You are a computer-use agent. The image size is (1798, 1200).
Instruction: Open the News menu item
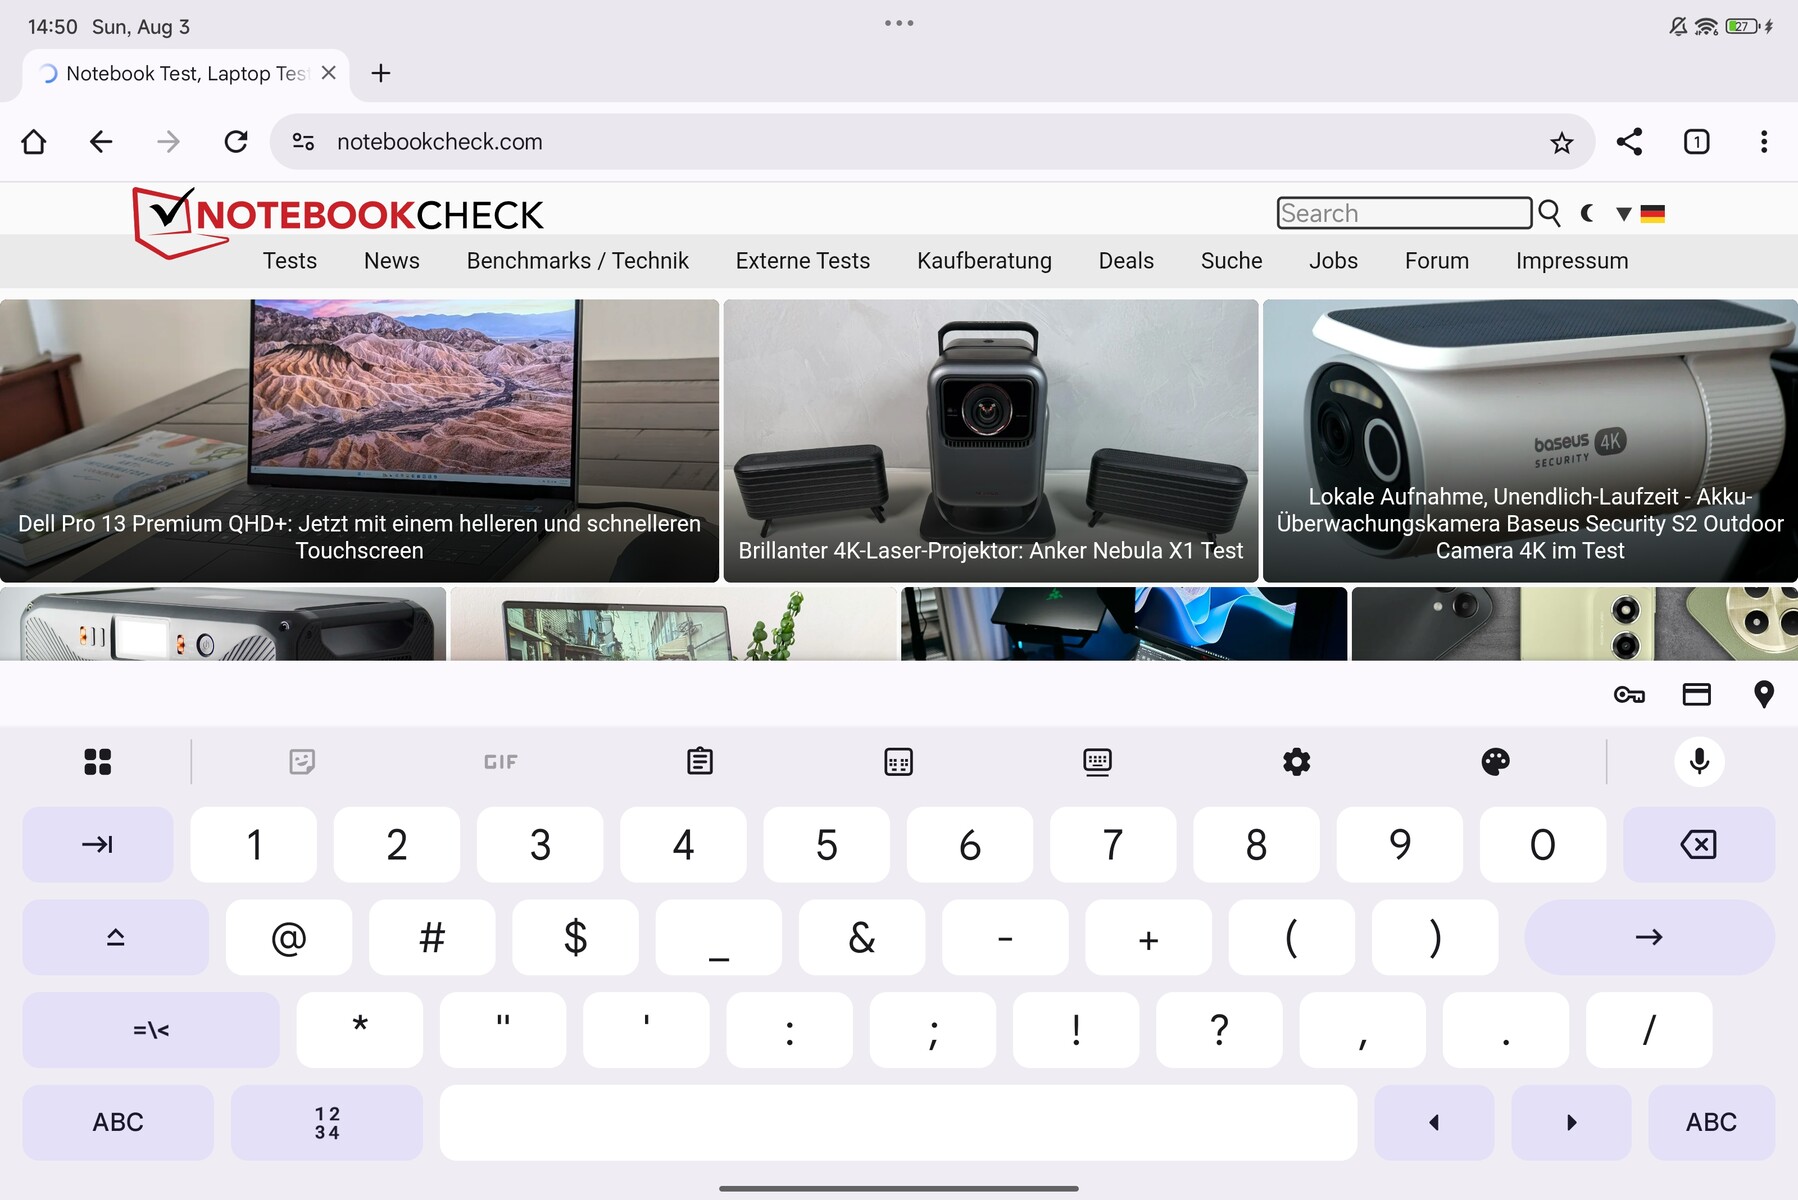point(392,261)
